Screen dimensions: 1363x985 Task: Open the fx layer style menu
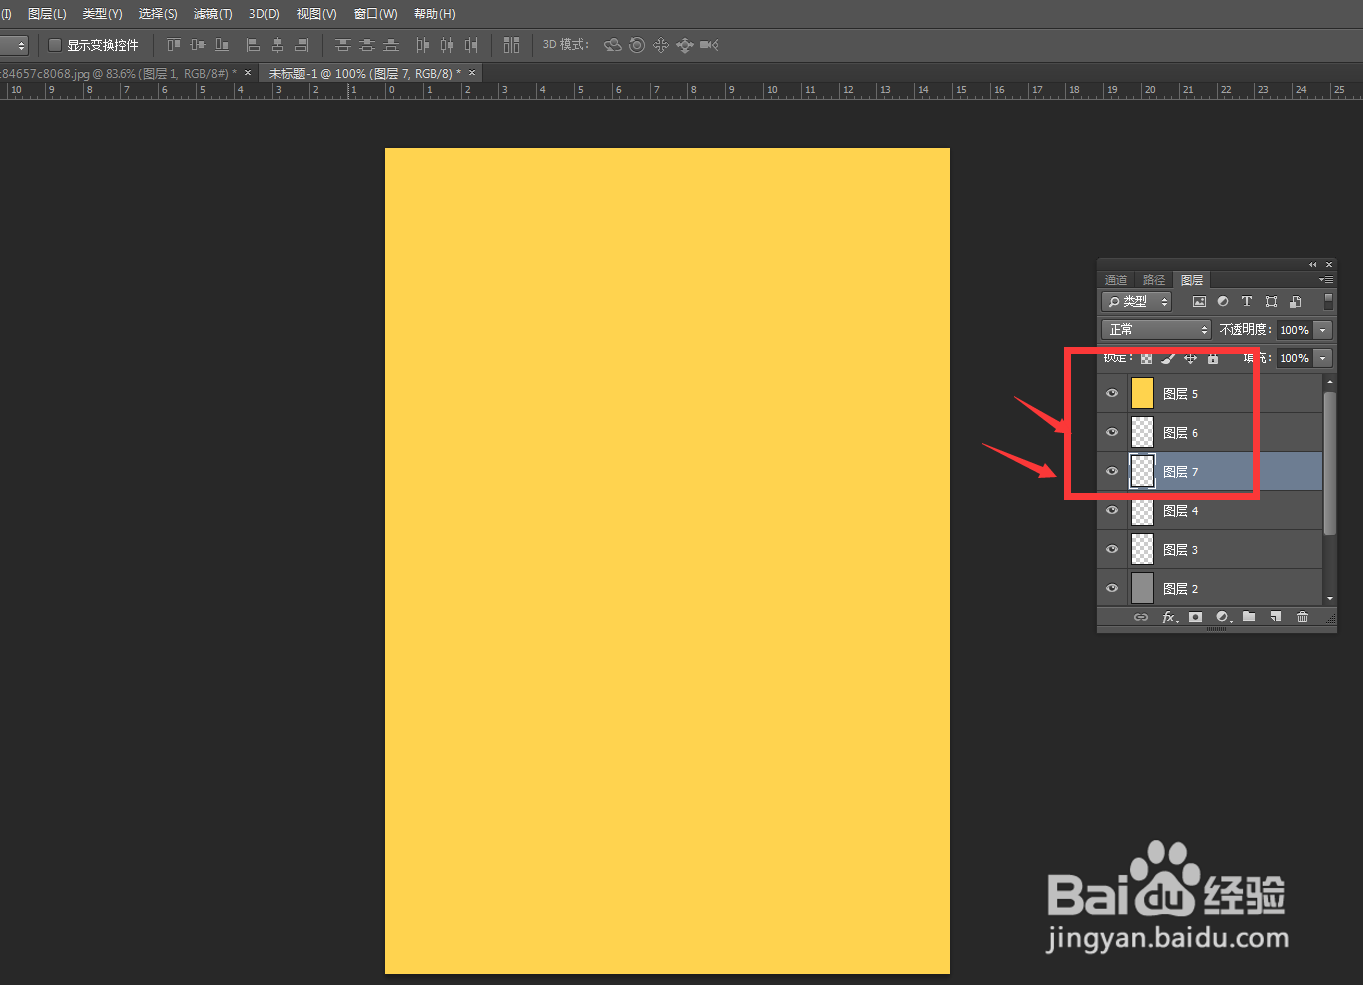coord(1169,617)
